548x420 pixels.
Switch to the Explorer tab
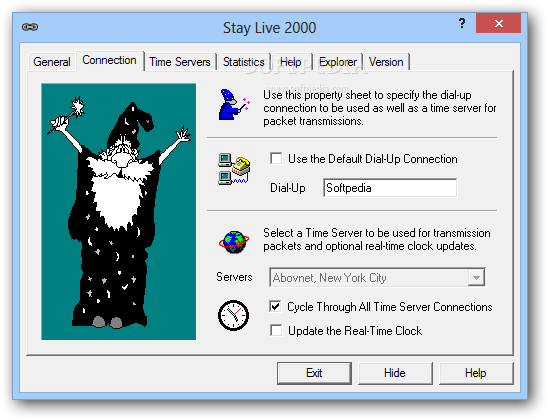pos(338,62)
